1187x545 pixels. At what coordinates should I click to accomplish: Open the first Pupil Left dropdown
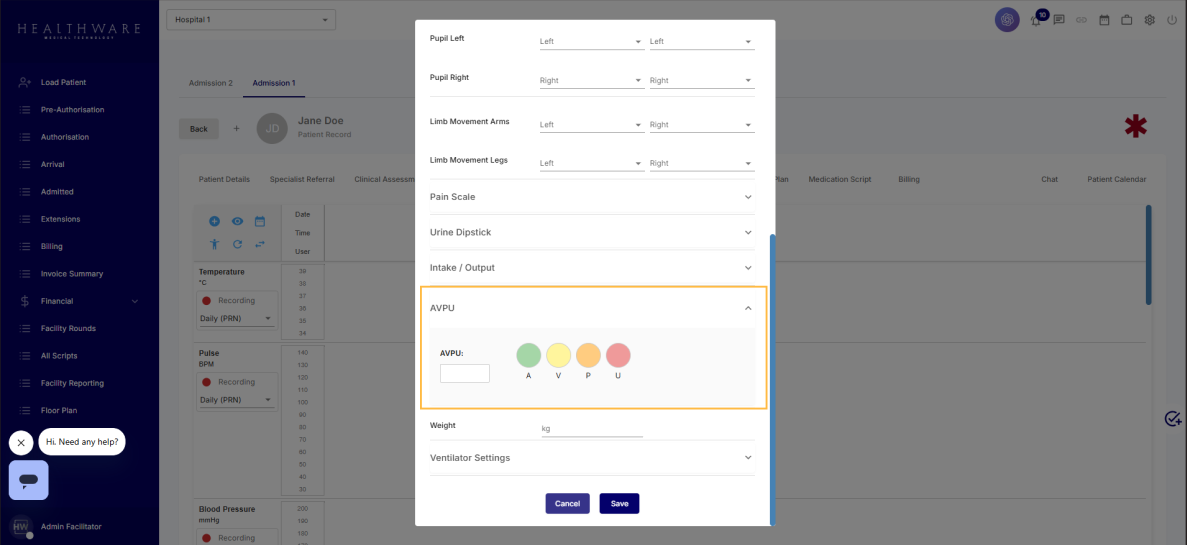point(590,42)
